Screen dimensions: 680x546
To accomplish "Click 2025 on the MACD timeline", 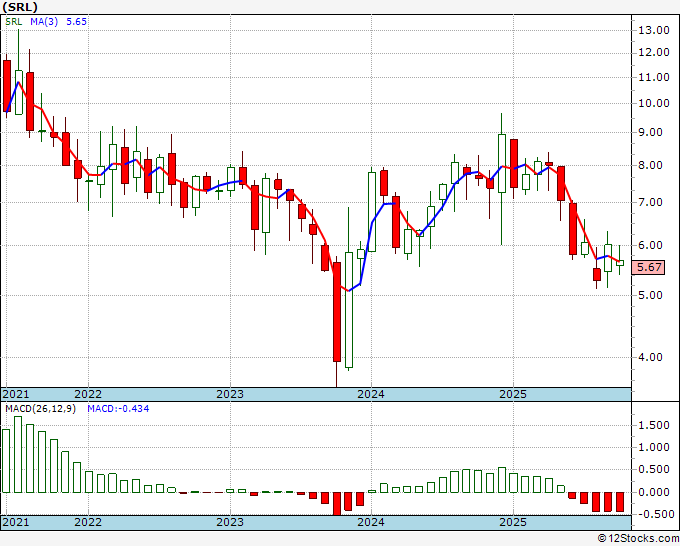I will 513,522.
